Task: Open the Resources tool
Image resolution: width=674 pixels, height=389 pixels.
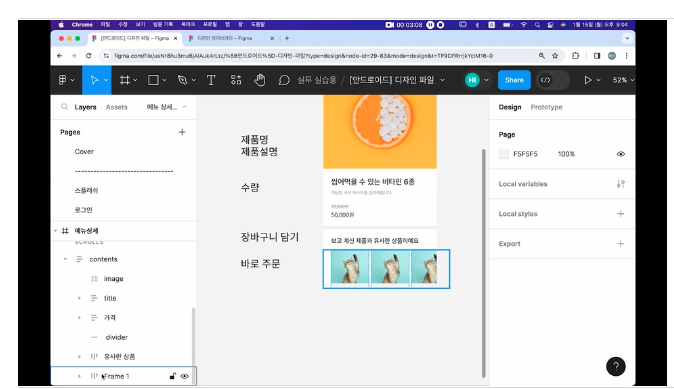Action: pyautogui.click(x=236, y=80)
